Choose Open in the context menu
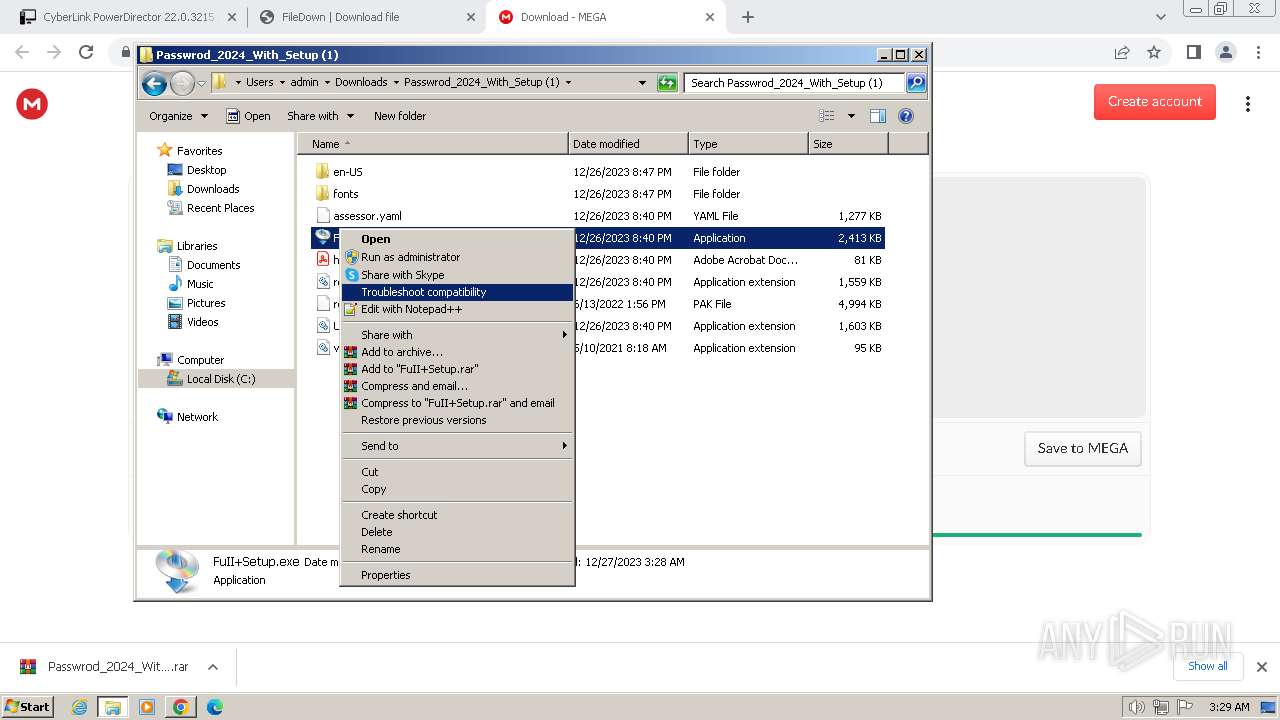Viewport: 1280px width, 720px height. click(457, 239)
